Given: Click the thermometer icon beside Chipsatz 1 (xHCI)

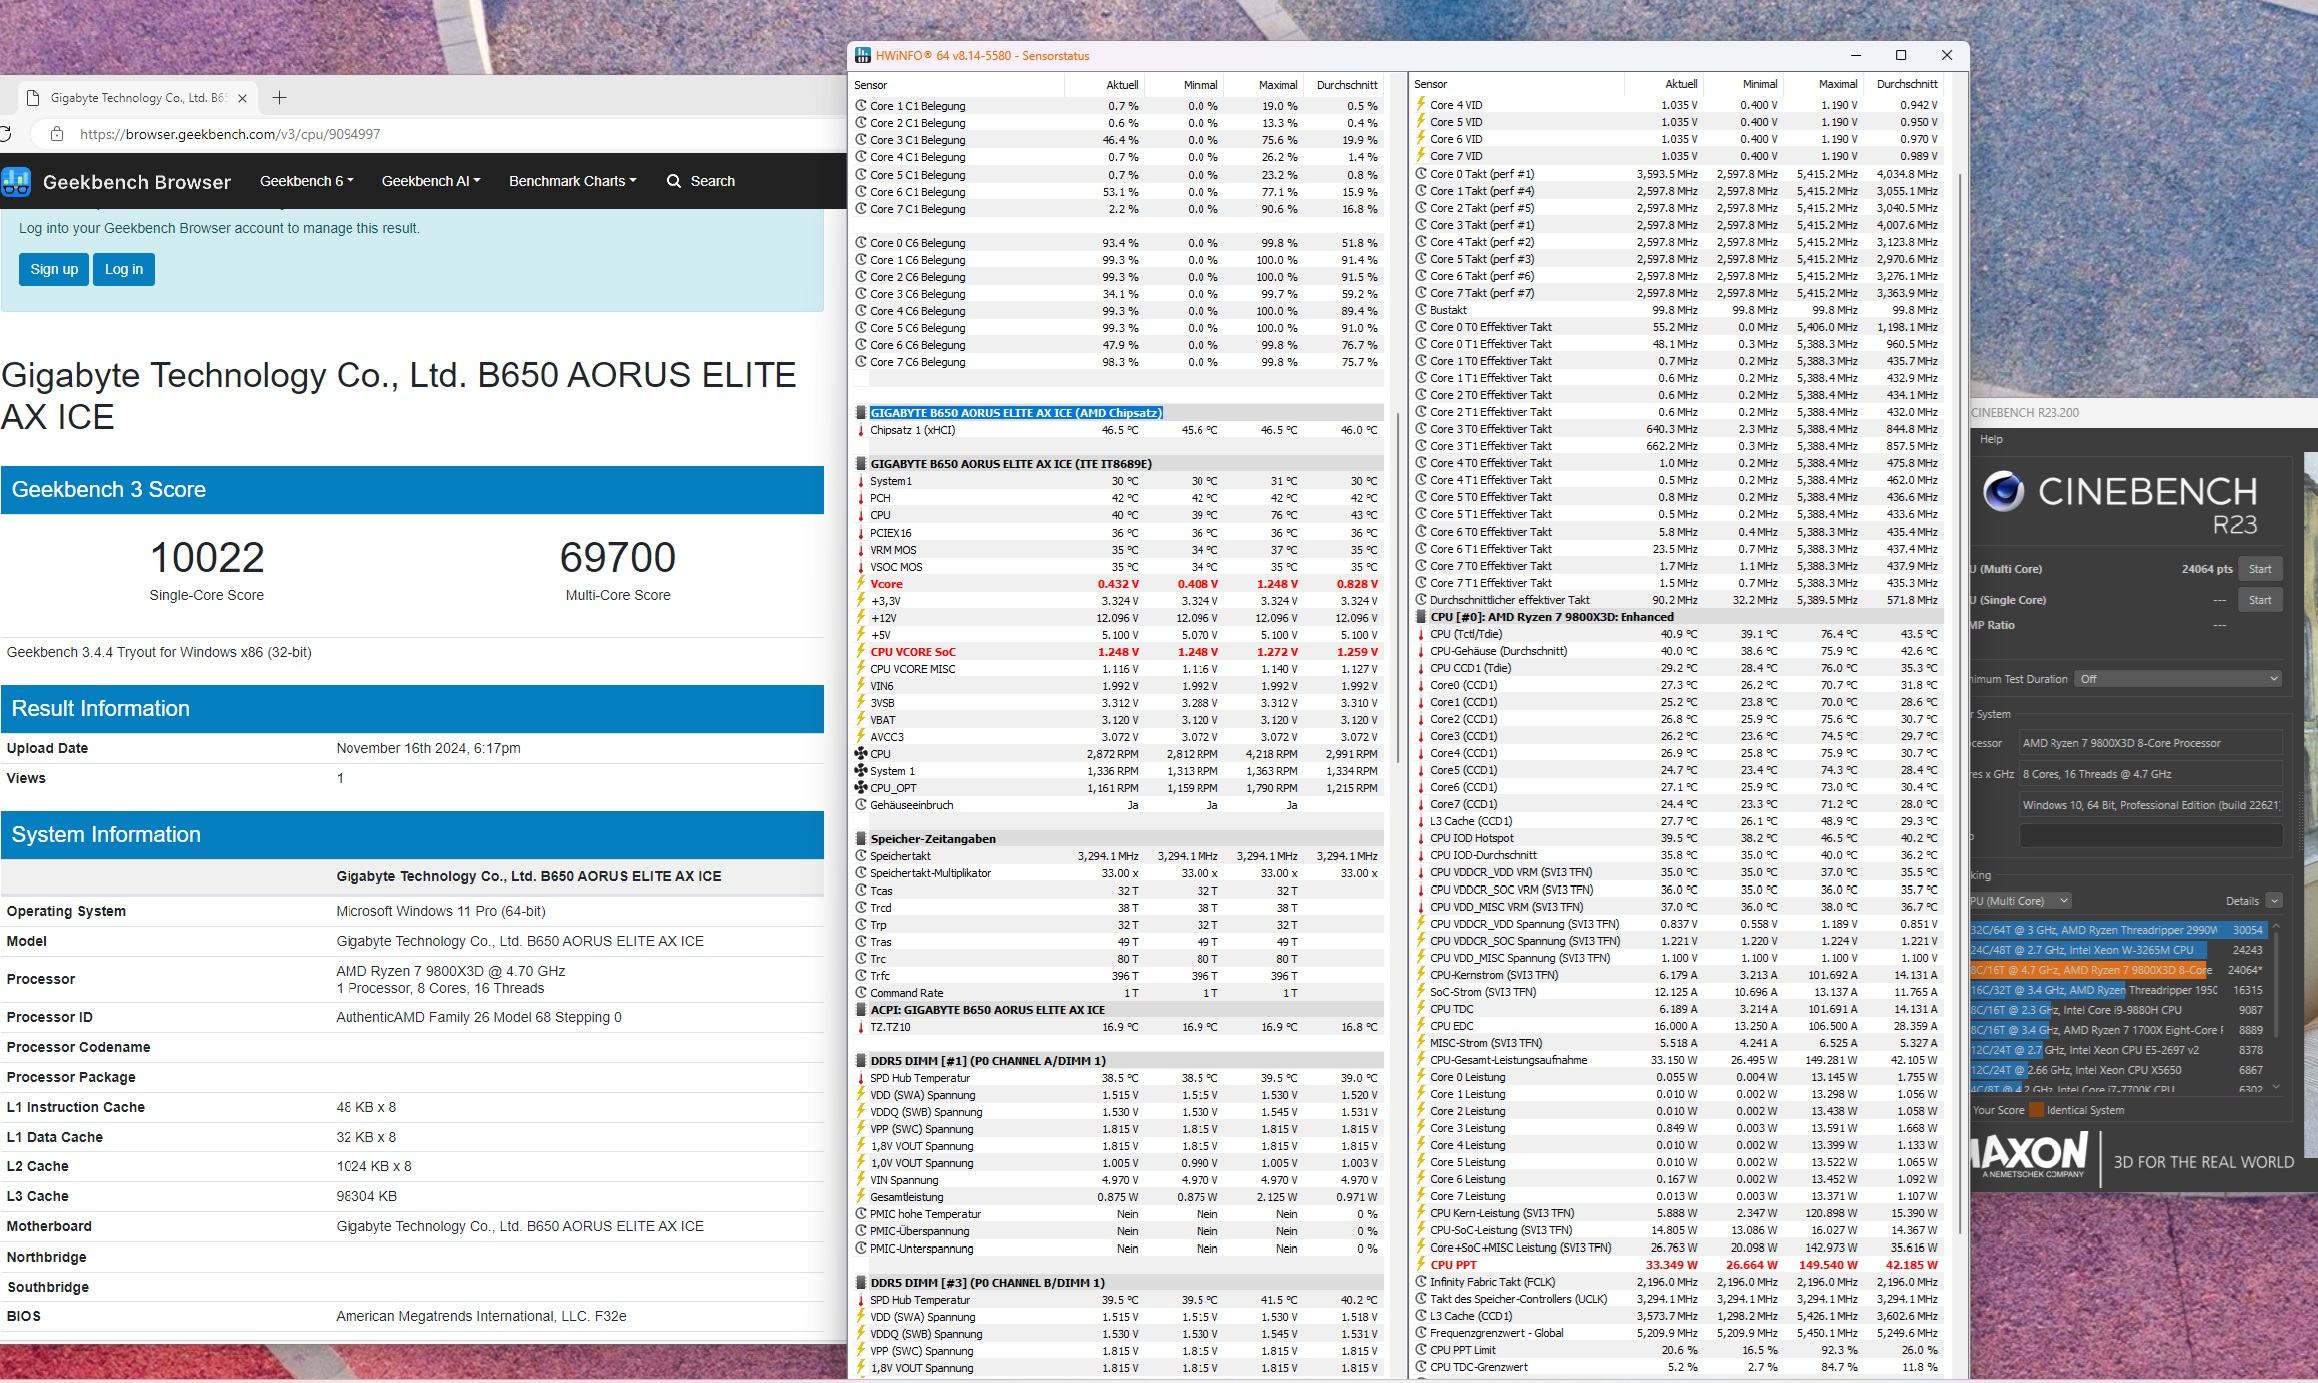Looking at the screenshot, I should pyautogui.click(x=861, y=430).
